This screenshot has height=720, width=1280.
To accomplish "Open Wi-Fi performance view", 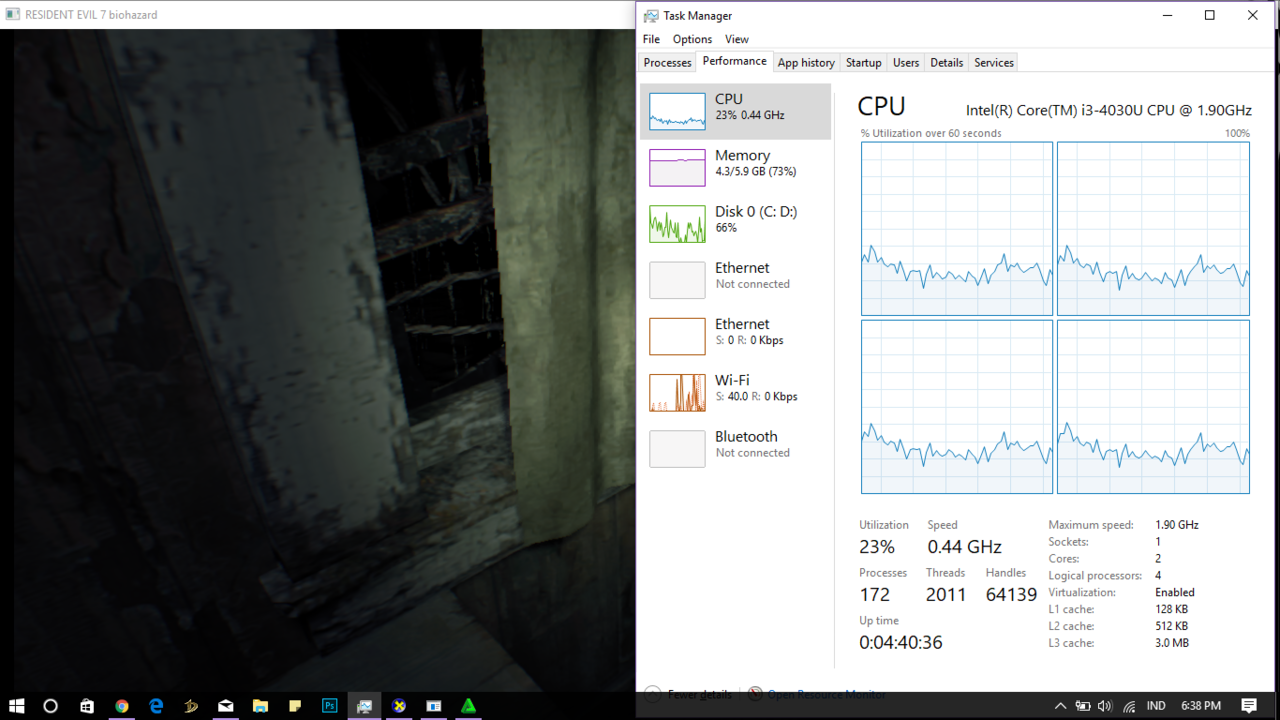I will point(735,392).
